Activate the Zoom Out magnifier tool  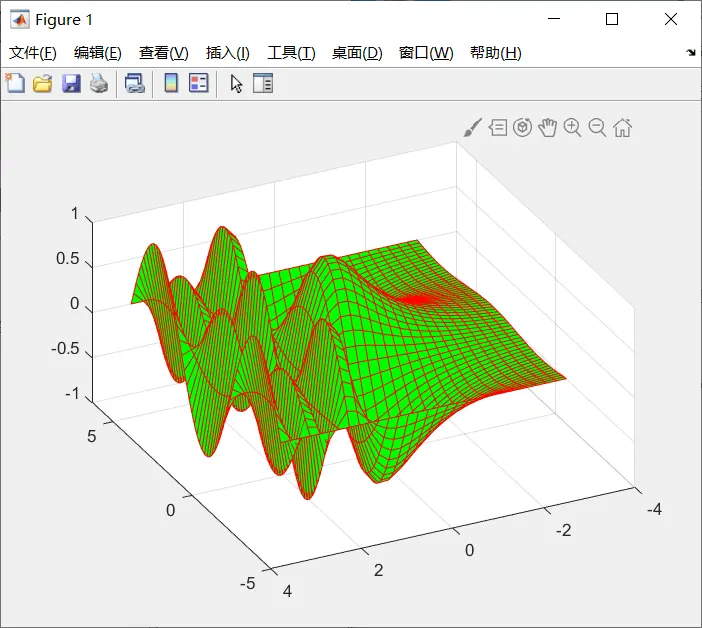click(x=597, y=128)
